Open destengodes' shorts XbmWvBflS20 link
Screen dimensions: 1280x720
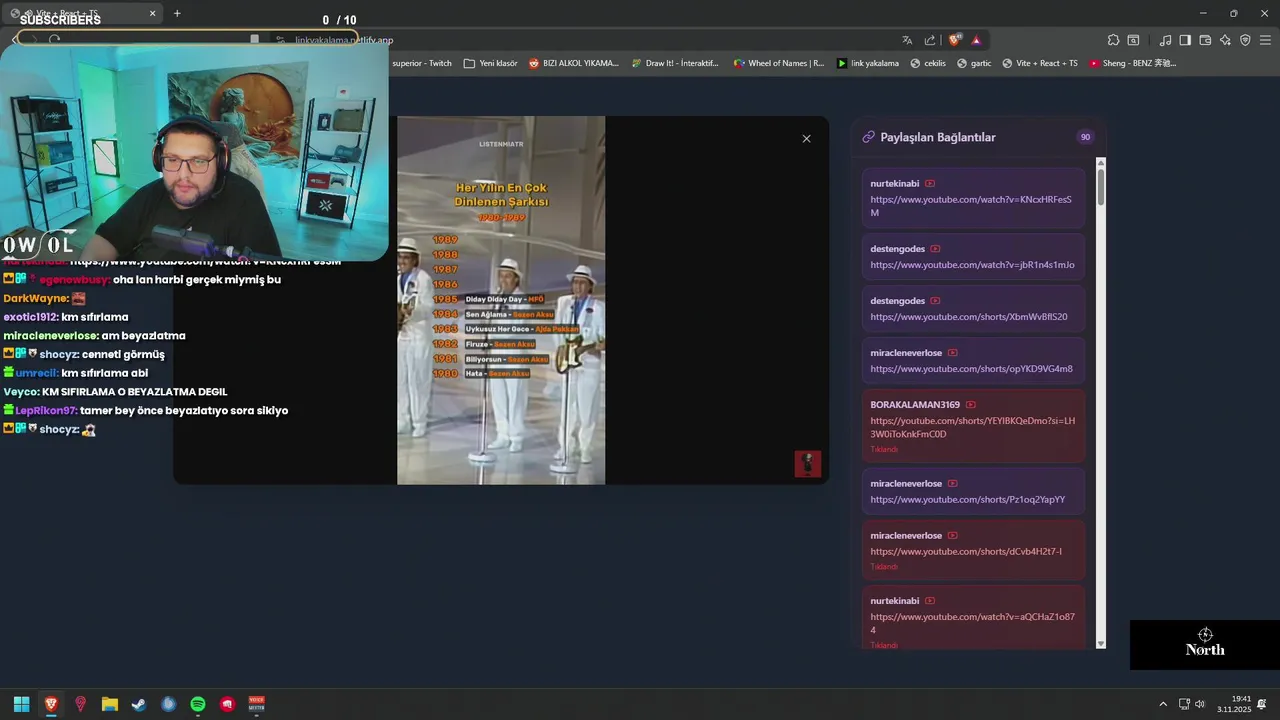968,317
